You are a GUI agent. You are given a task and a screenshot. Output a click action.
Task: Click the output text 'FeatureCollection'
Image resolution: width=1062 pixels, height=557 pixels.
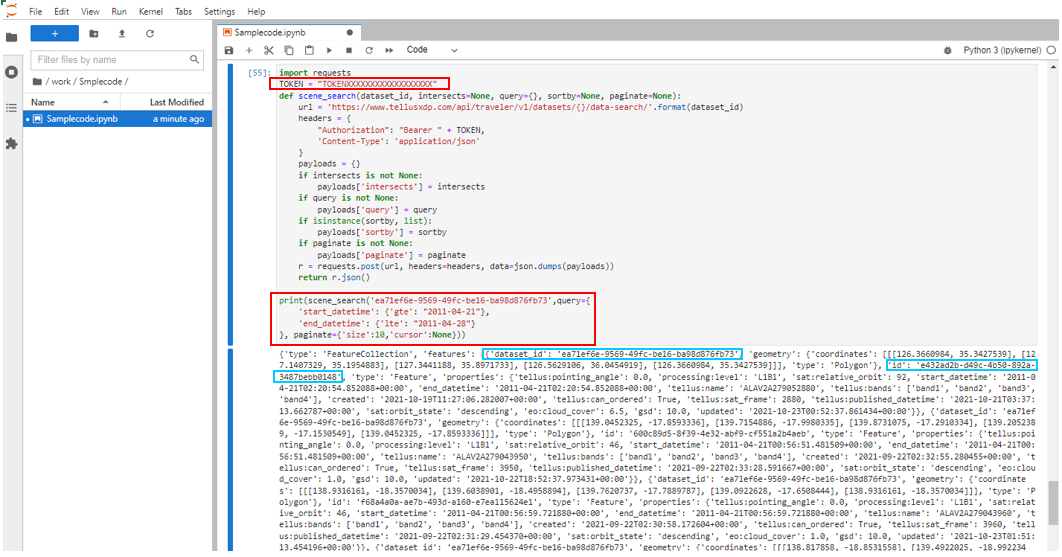(368, 354)
